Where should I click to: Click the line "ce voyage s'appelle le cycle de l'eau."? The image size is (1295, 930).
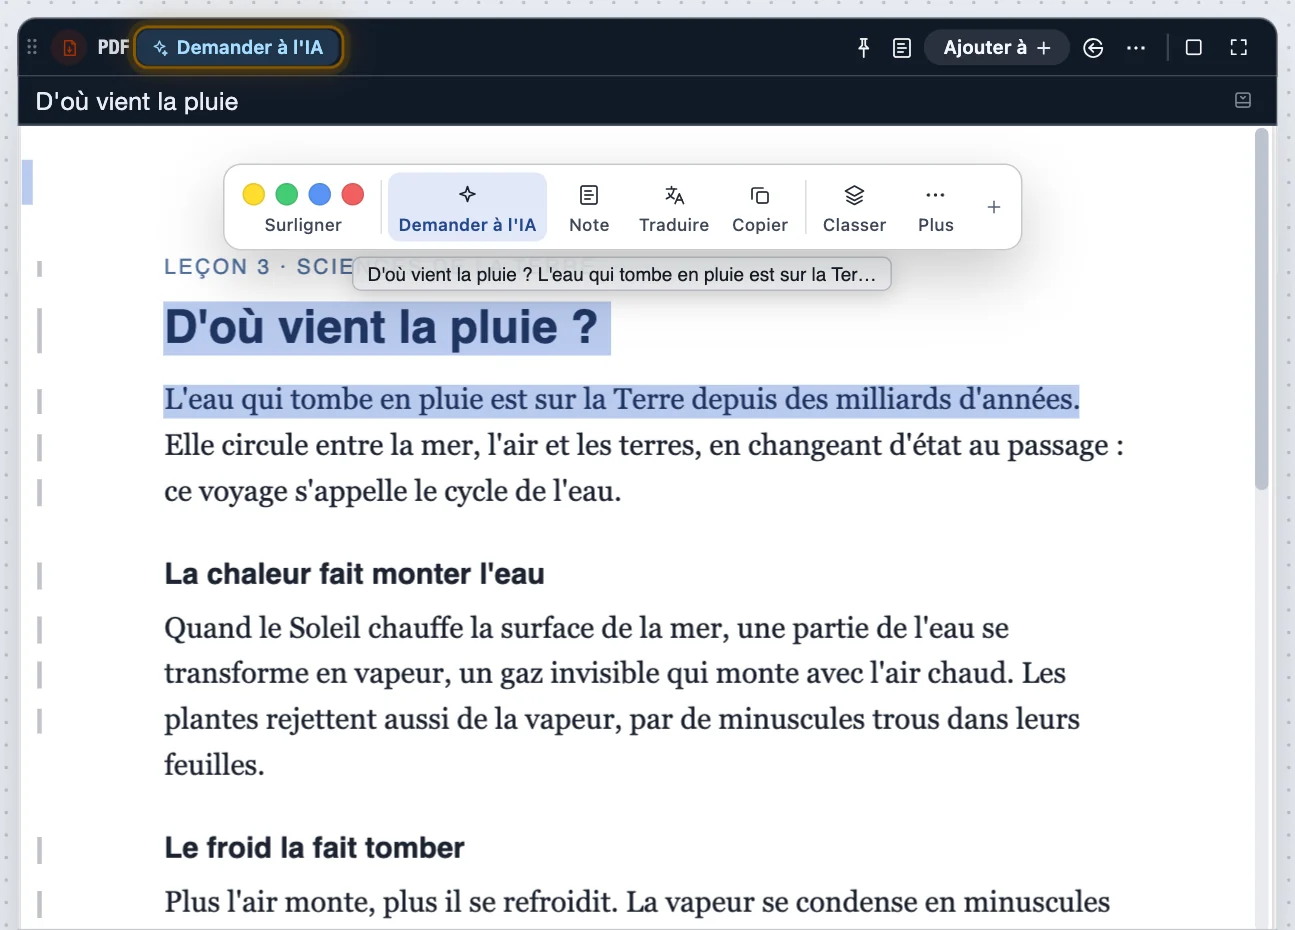click(x=393, y=491)
